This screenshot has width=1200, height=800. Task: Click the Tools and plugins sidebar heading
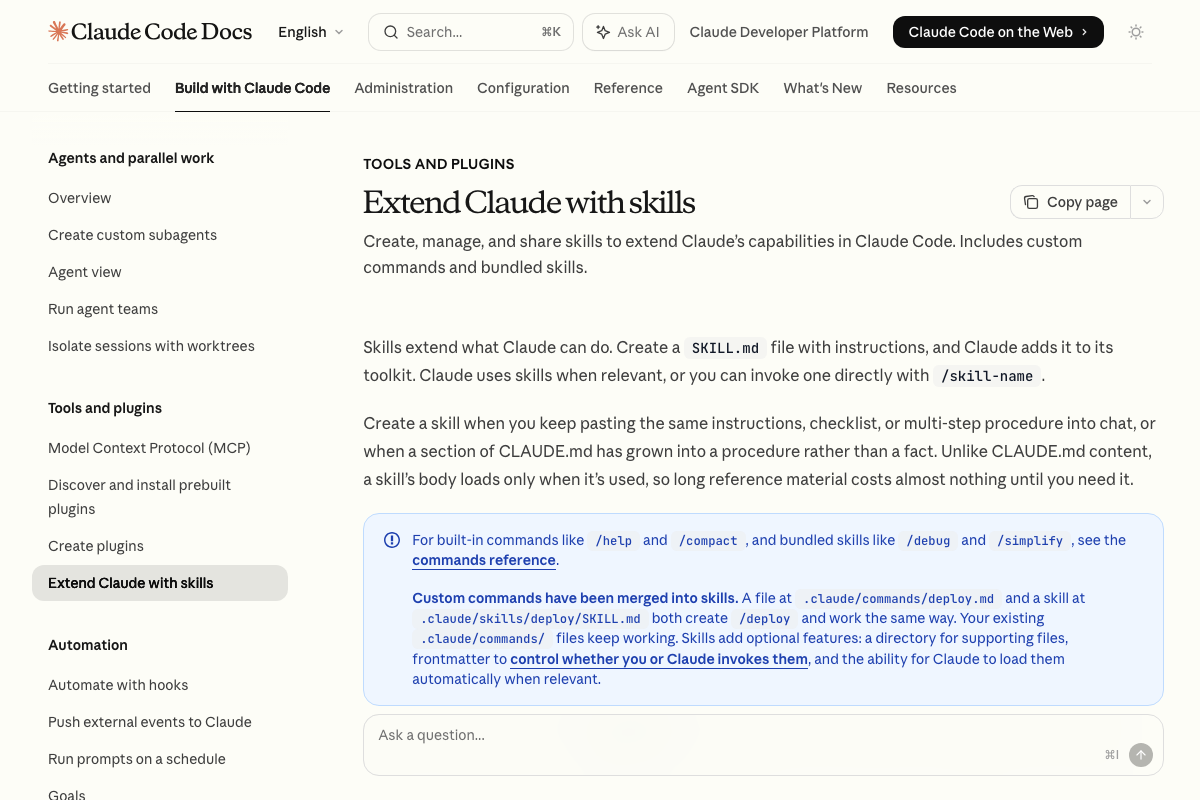tap(105, 408)
